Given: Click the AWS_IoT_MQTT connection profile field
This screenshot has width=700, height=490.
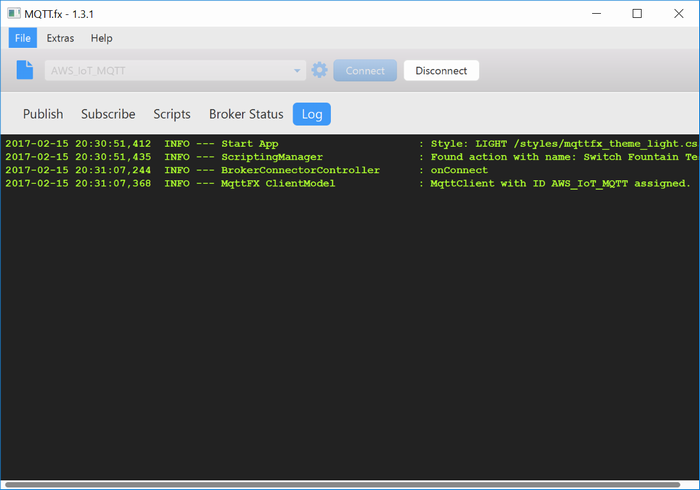Looking at the screenshot, I should tap(175, 71).
